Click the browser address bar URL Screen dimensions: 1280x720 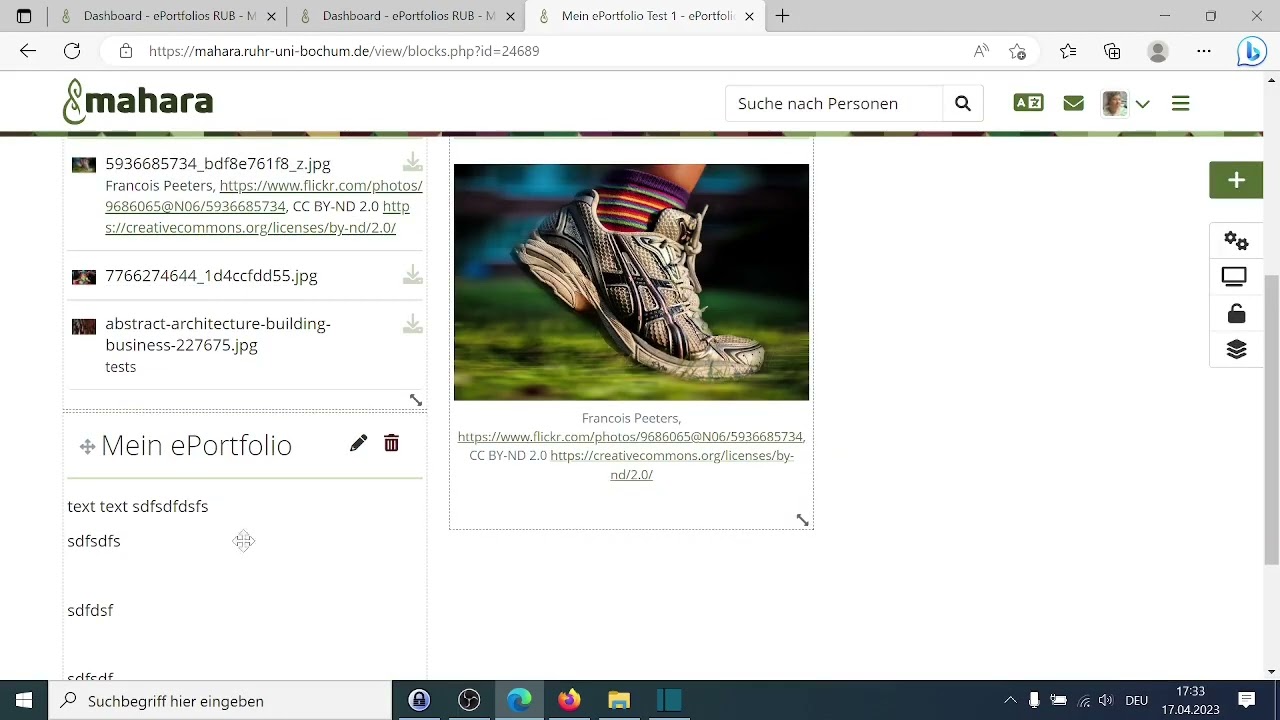click(x=344, y=51)
